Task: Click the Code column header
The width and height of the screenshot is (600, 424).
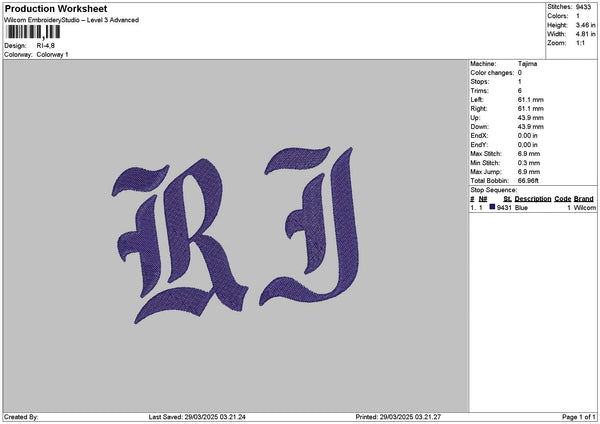Action: [x=562, y=199]
